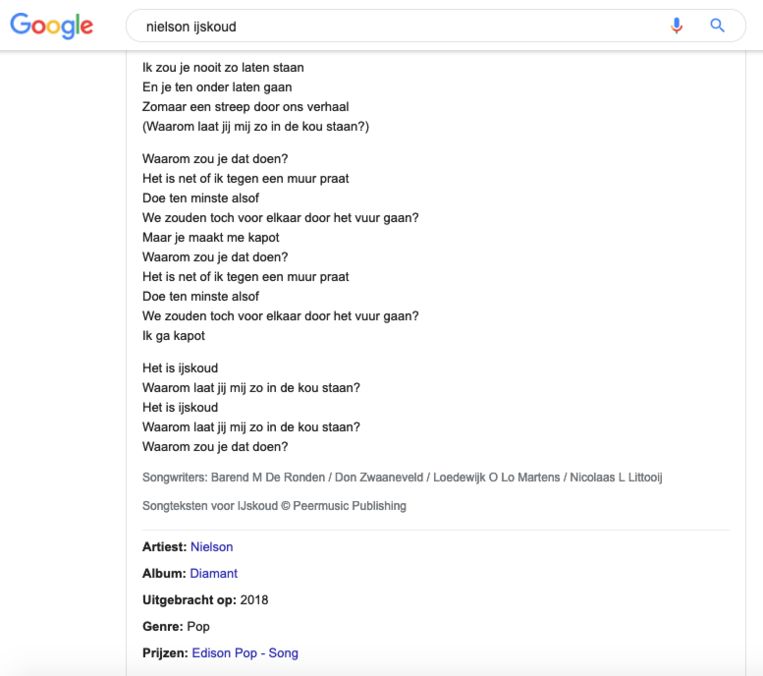Viewport: 763px width, 676px height.
Task: Click the Peermusic Publishing copyright line
Action: [274, 506]
